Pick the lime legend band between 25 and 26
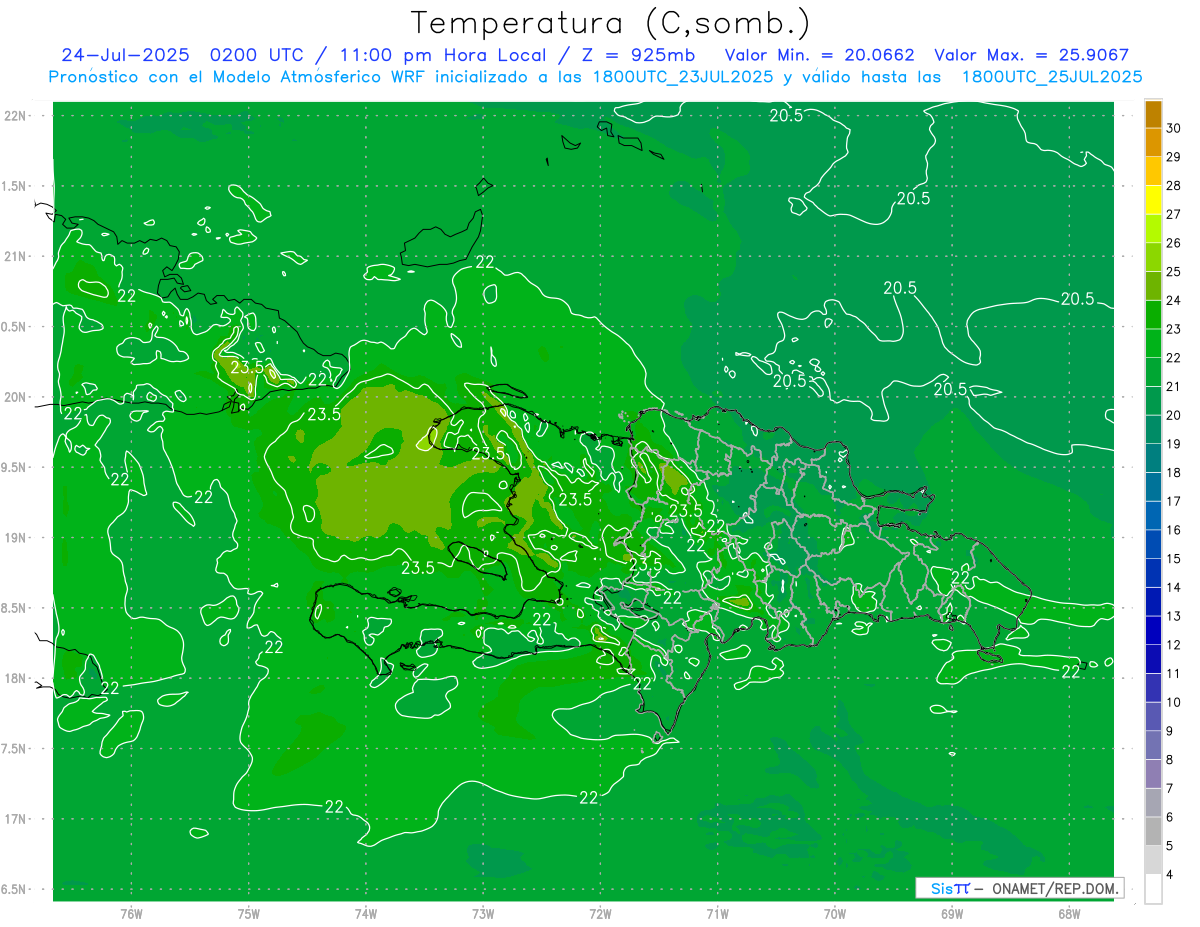1200x927 pixels. (1153, 257)
